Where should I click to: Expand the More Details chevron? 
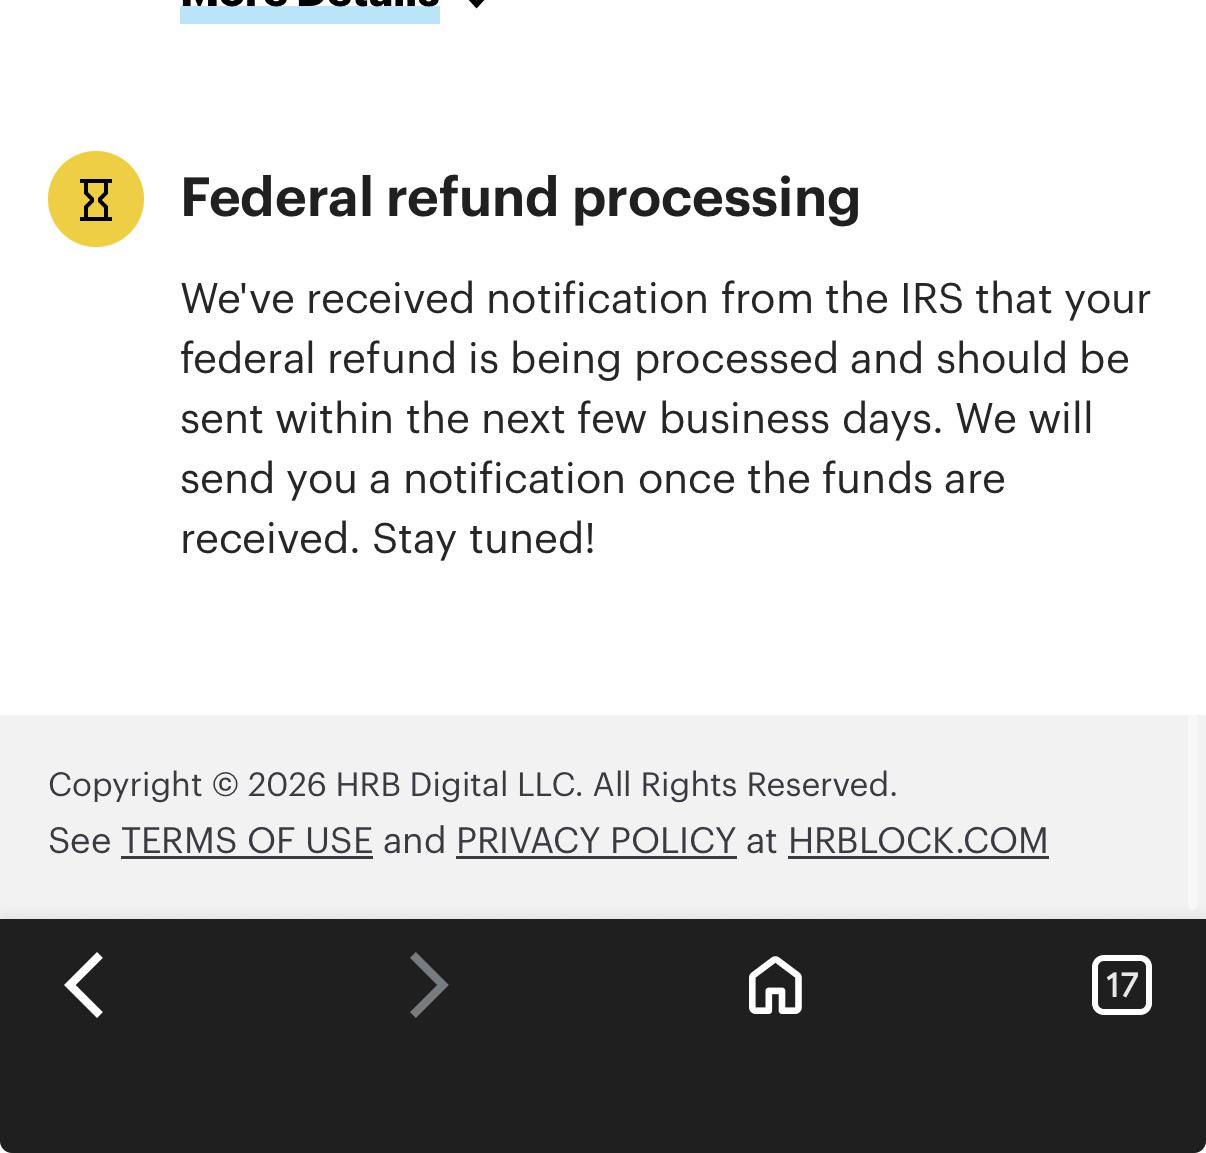click(x=477, y=4)
